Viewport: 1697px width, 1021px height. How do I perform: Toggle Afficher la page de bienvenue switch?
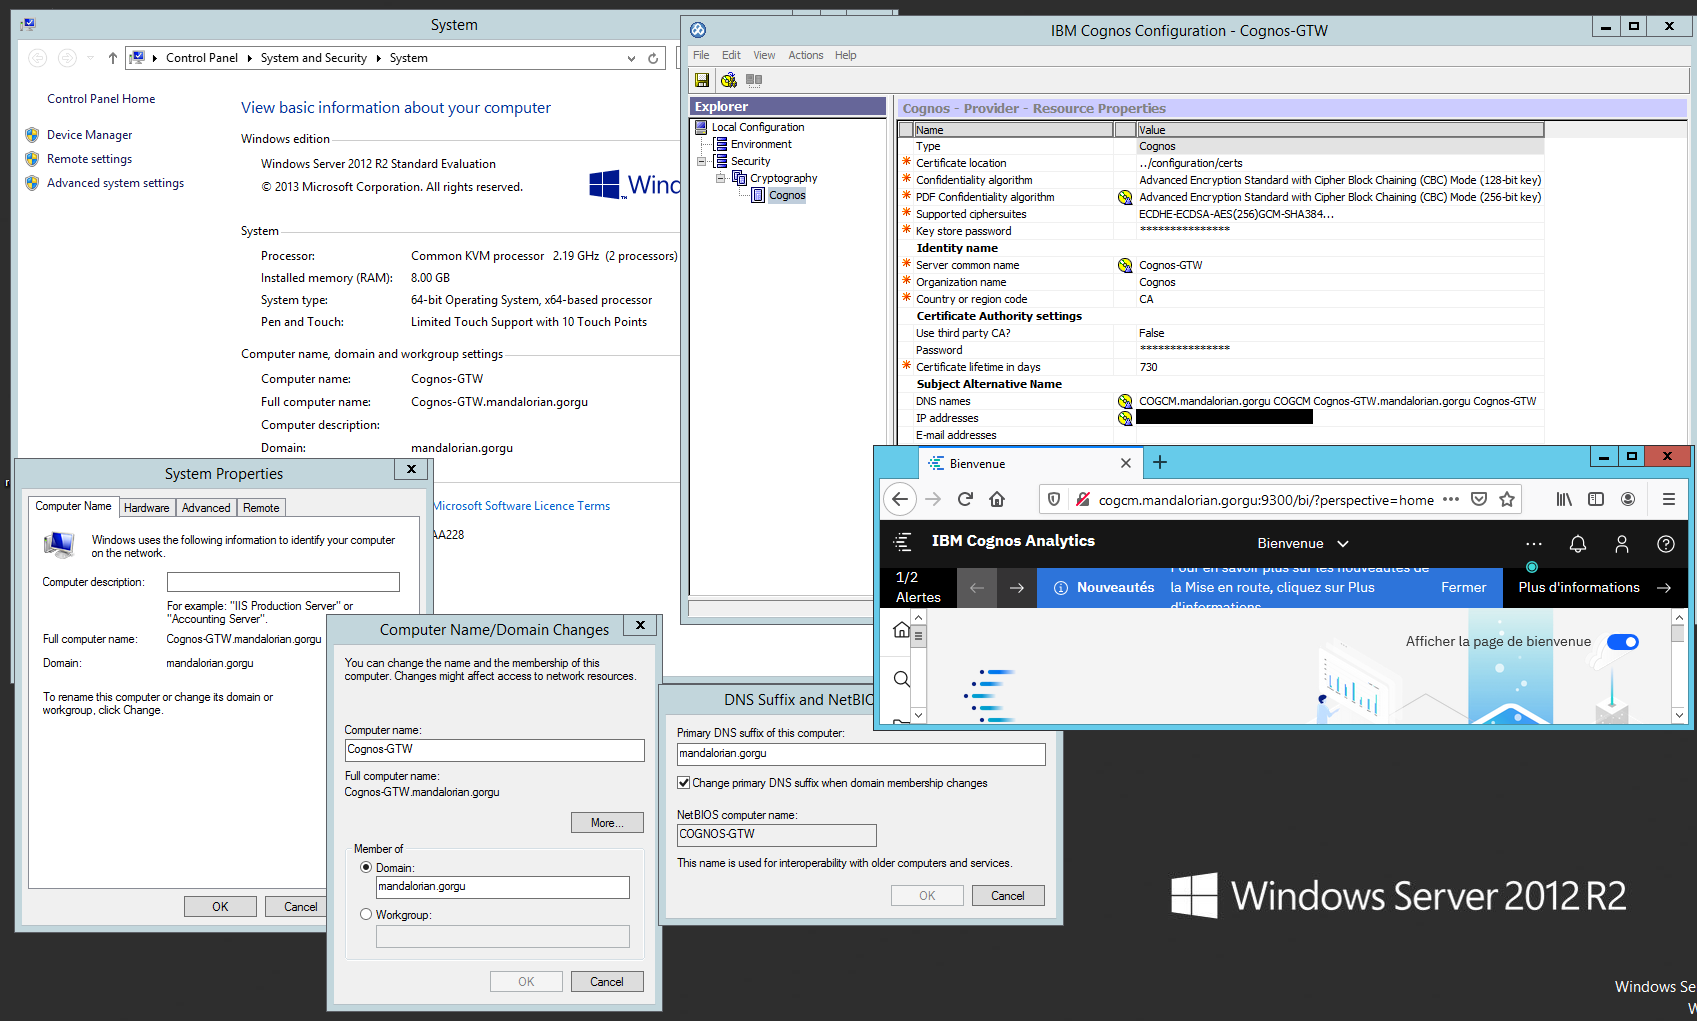pyautogui.click(x=1623, y=641)
